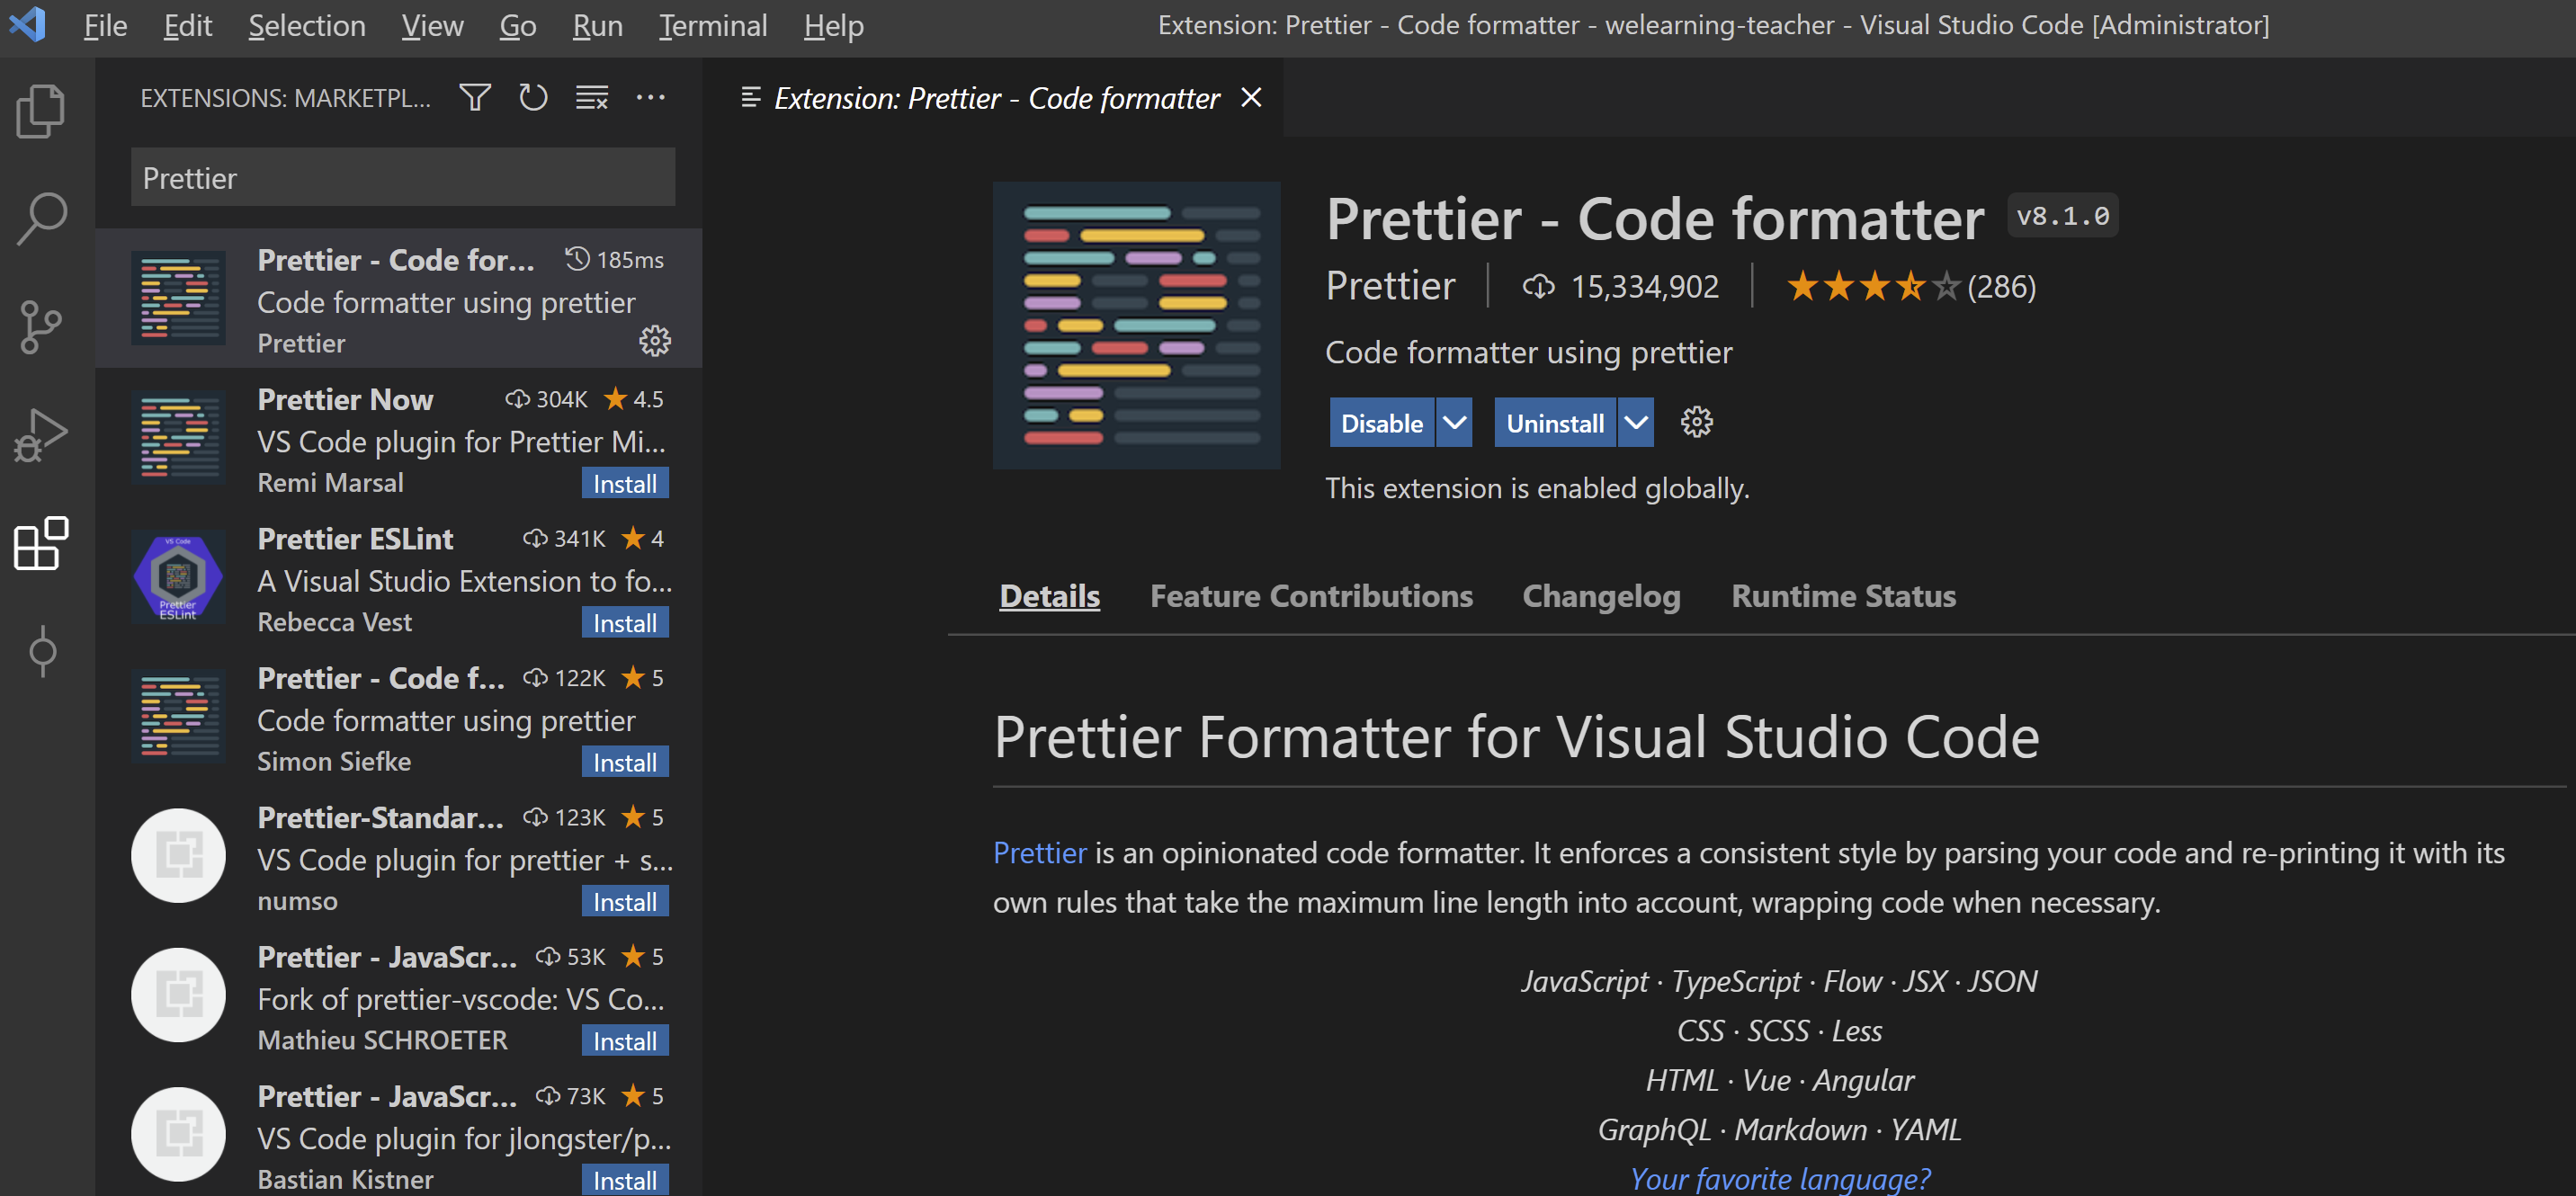Open the Run menu
2576x1196 pixels.
tap(597, 26)
